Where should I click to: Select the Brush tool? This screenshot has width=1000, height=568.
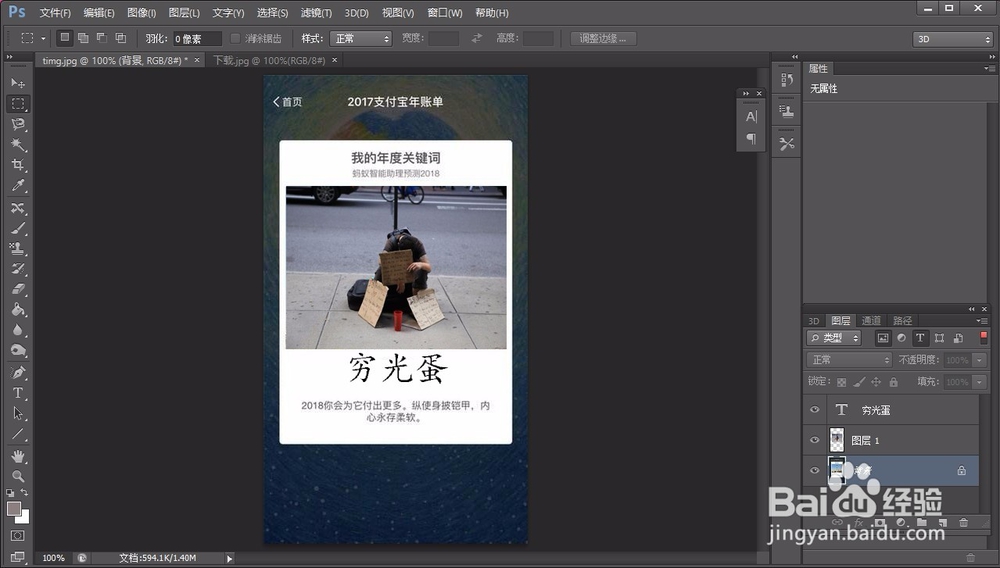click(18, 228)
